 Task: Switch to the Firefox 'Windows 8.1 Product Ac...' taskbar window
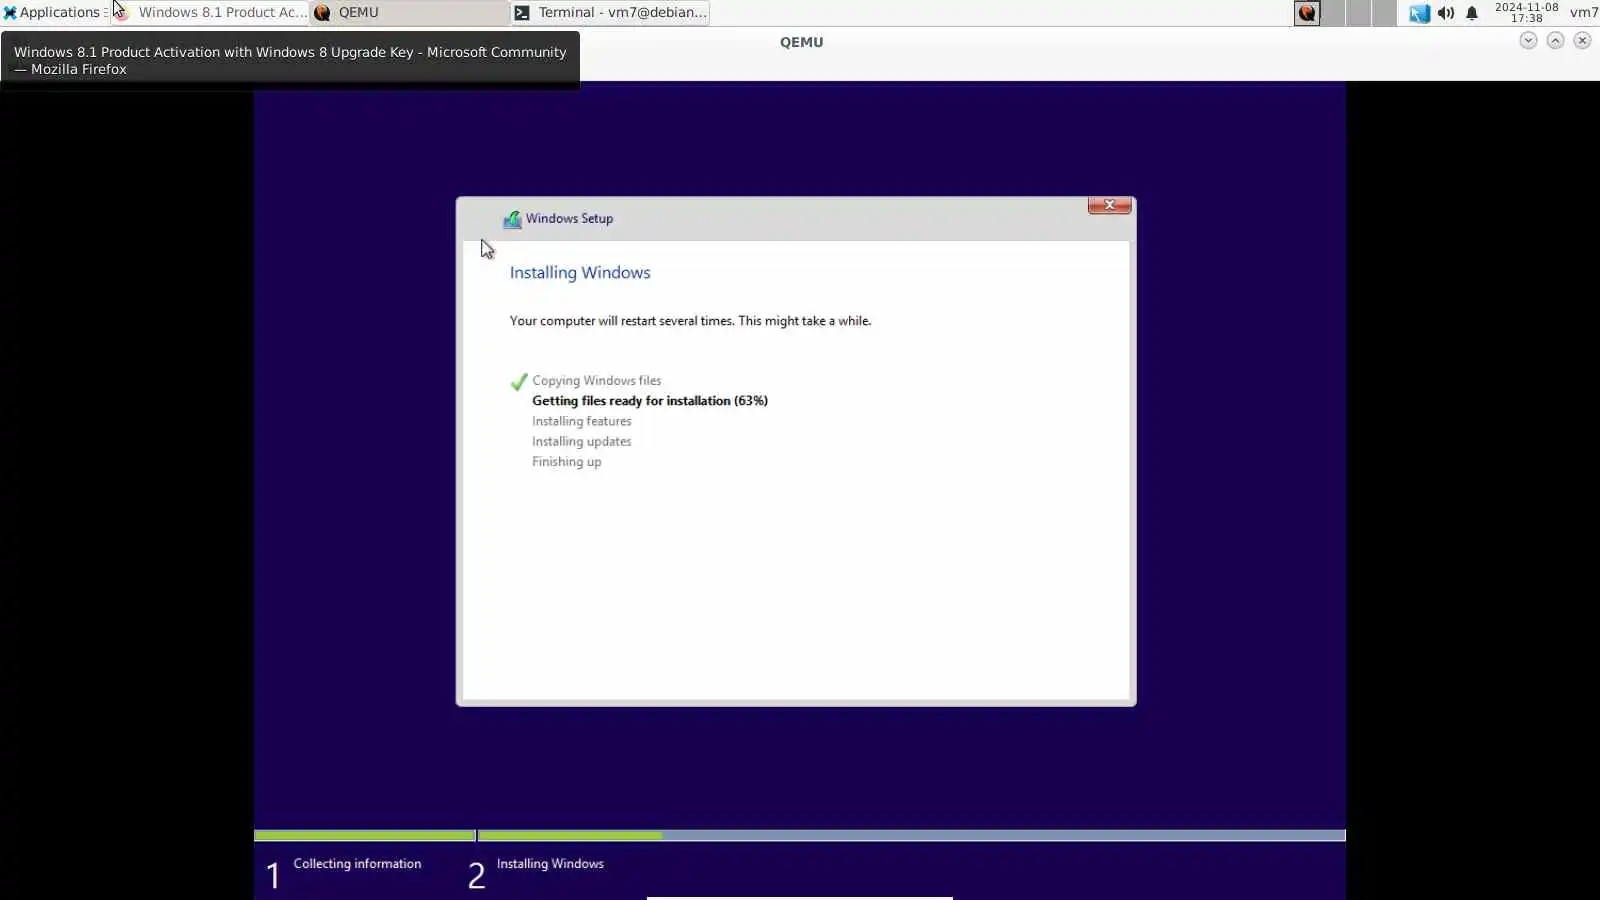coord(210,12)
